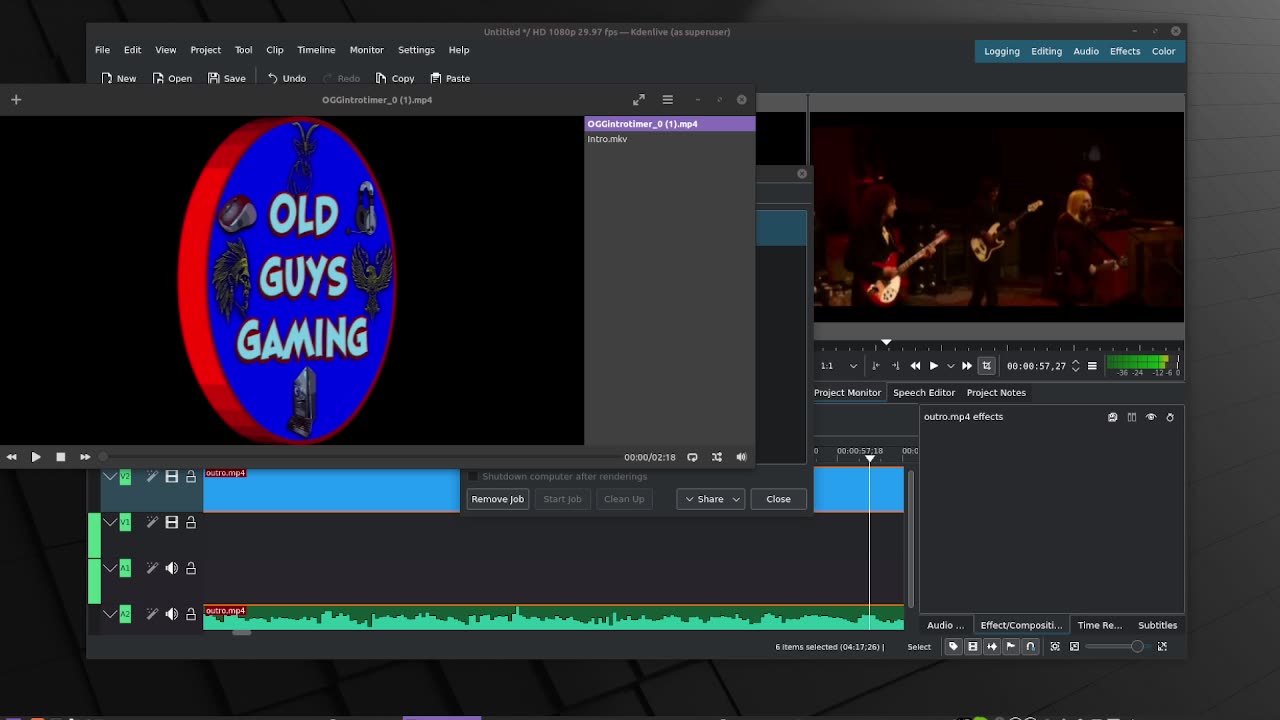Viewport: 1280px width, 720px height.
Task: Mute the media player volume
Action: coord(741,457)
